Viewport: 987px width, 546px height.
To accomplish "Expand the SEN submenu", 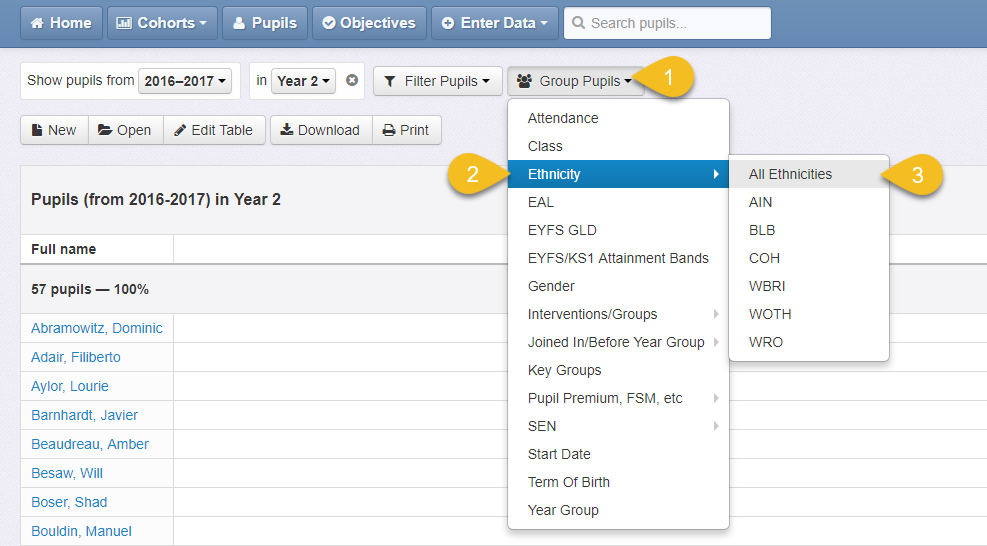I will pos(618,426).
